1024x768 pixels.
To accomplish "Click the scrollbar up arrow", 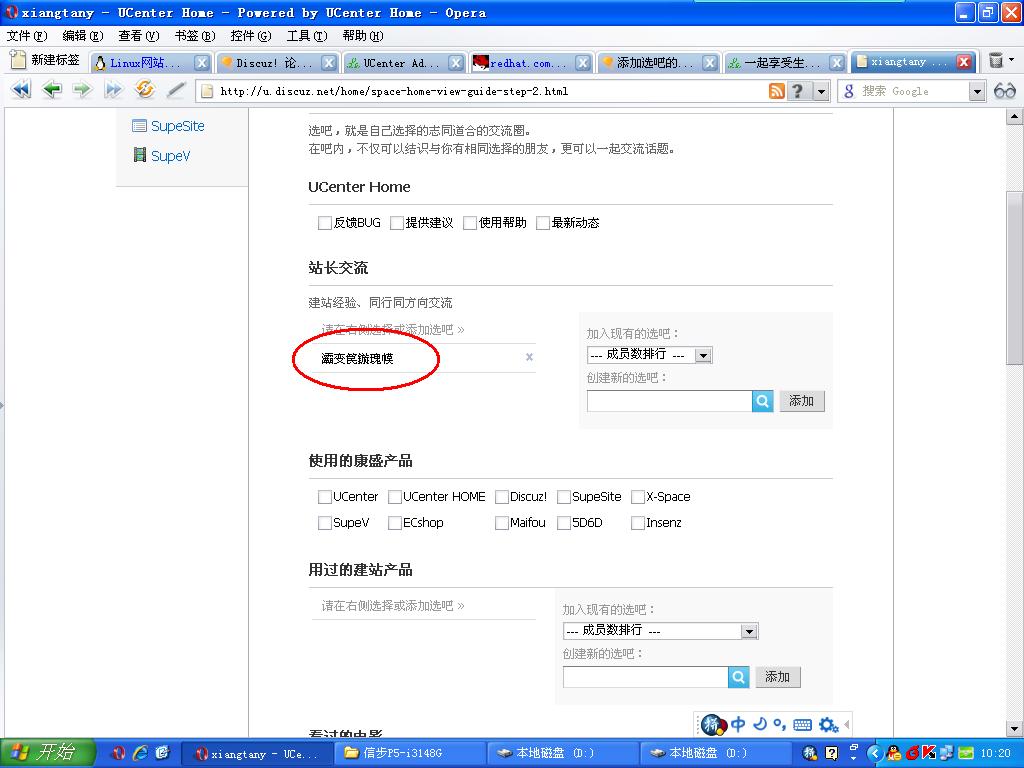I will point(1014,117).
